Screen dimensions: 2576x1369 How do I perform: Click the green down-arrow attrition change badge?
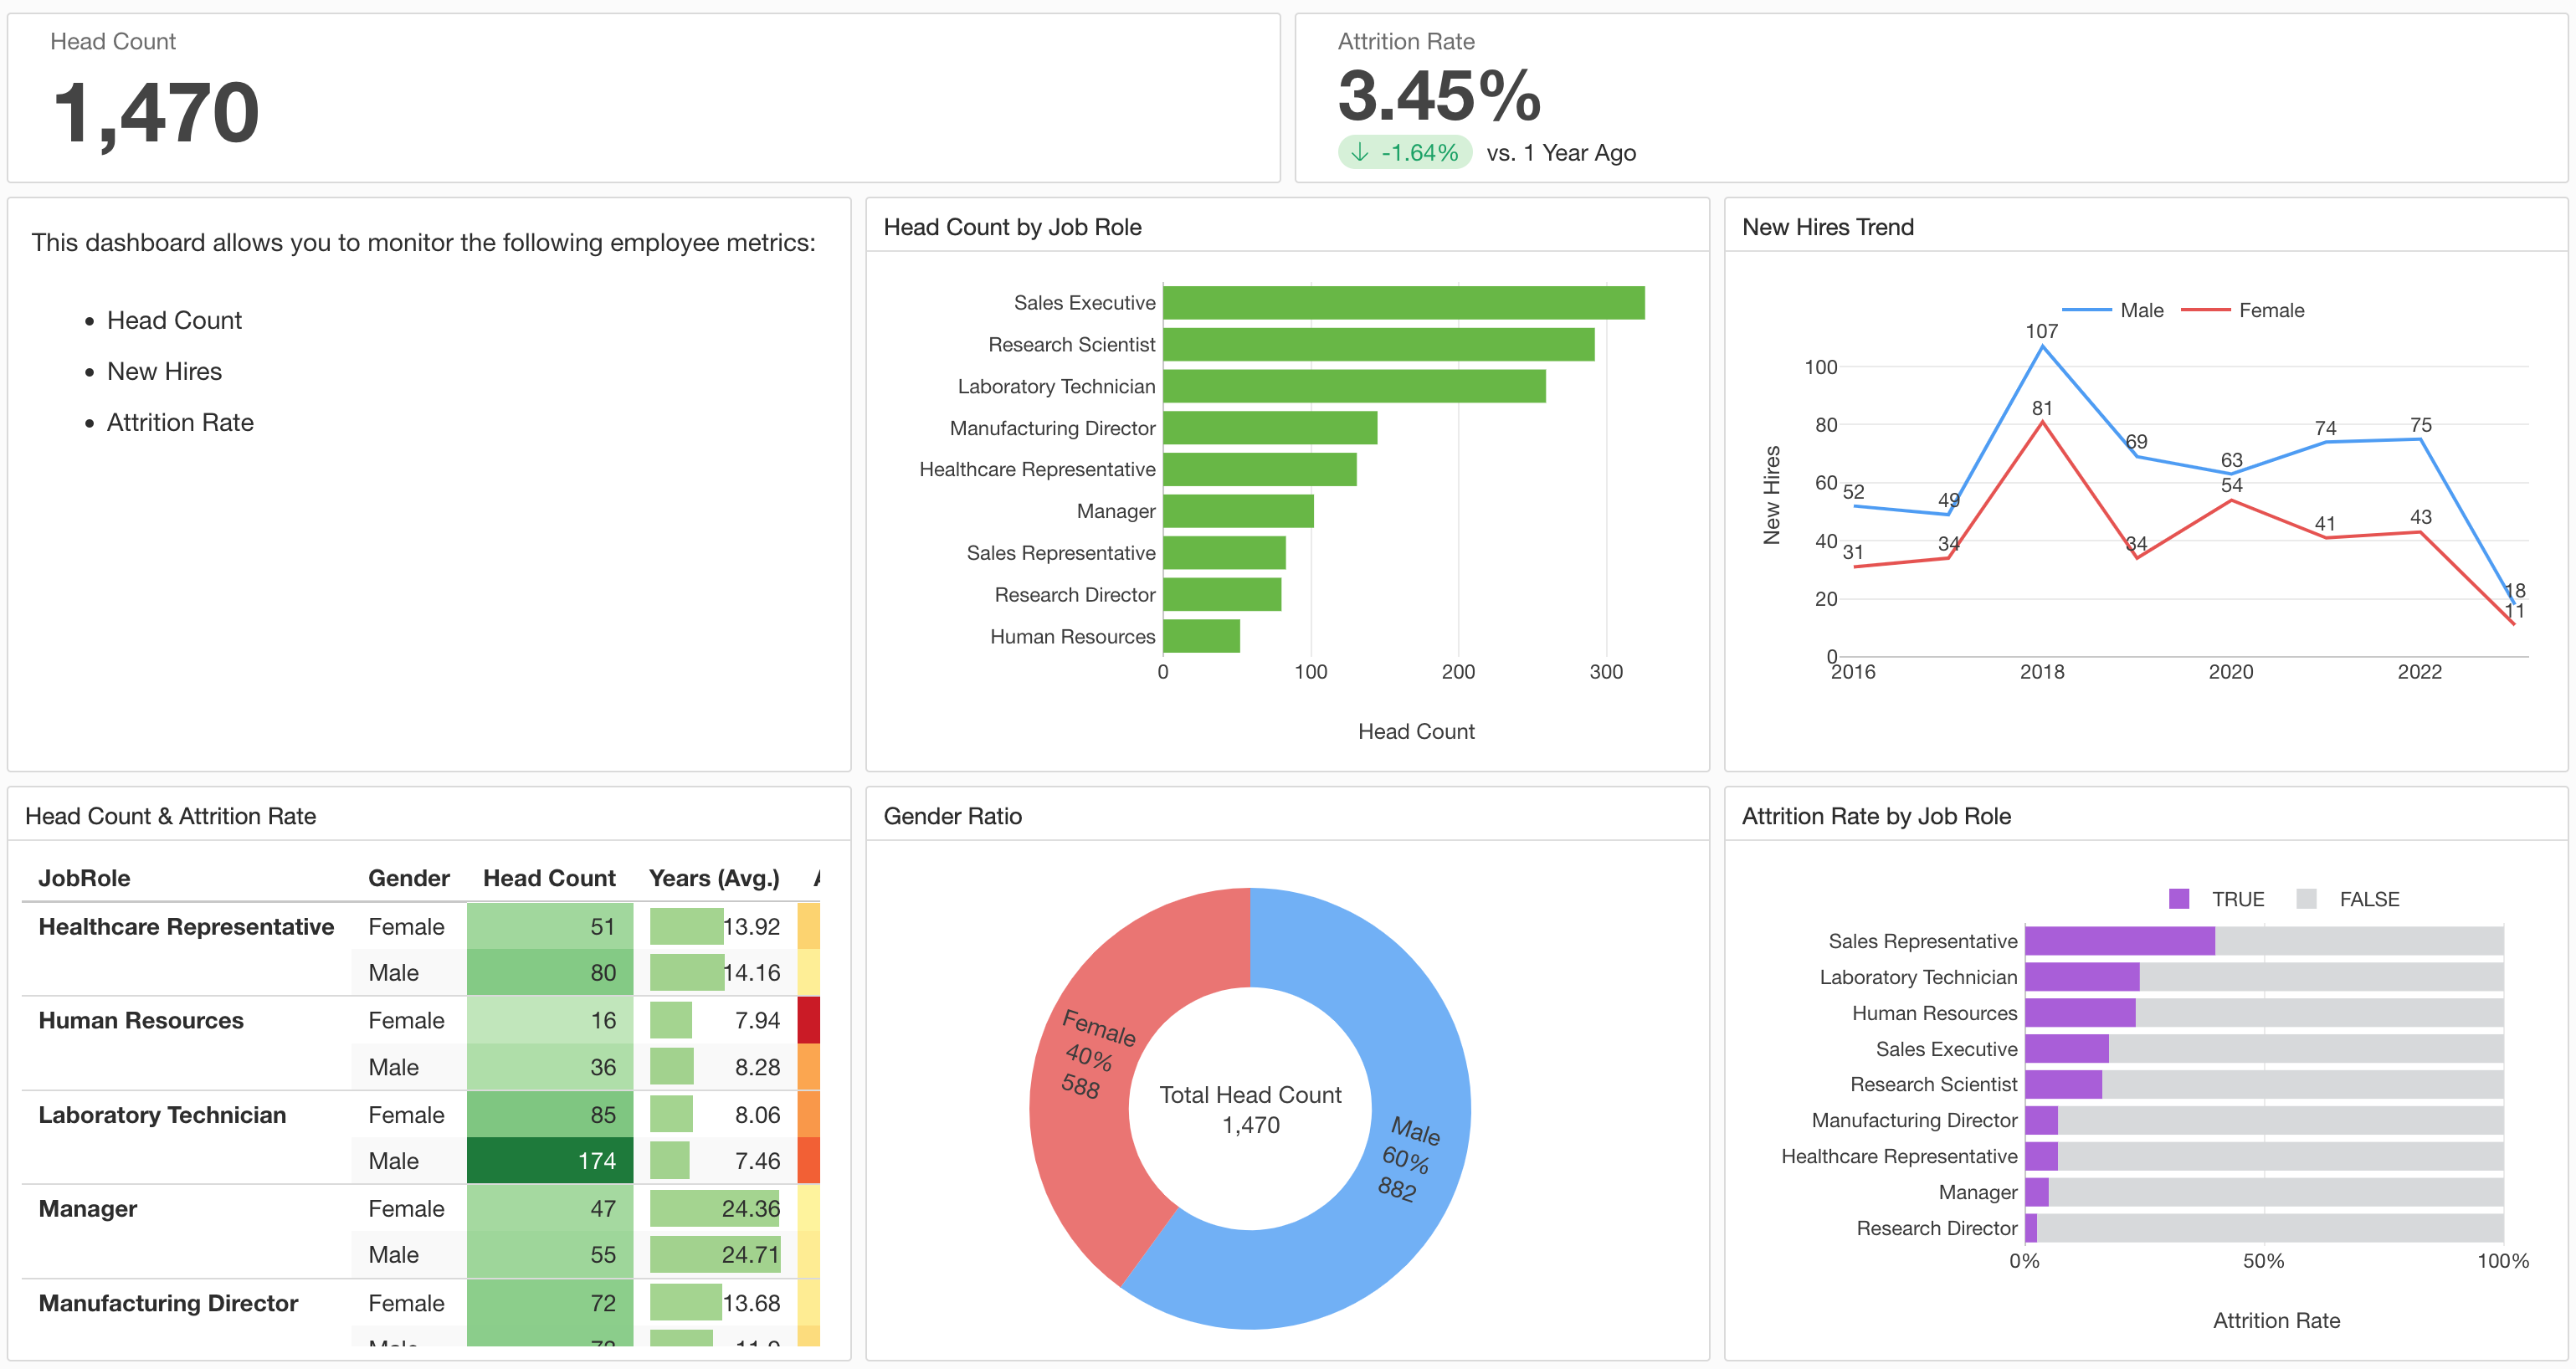pos(1404,153)
